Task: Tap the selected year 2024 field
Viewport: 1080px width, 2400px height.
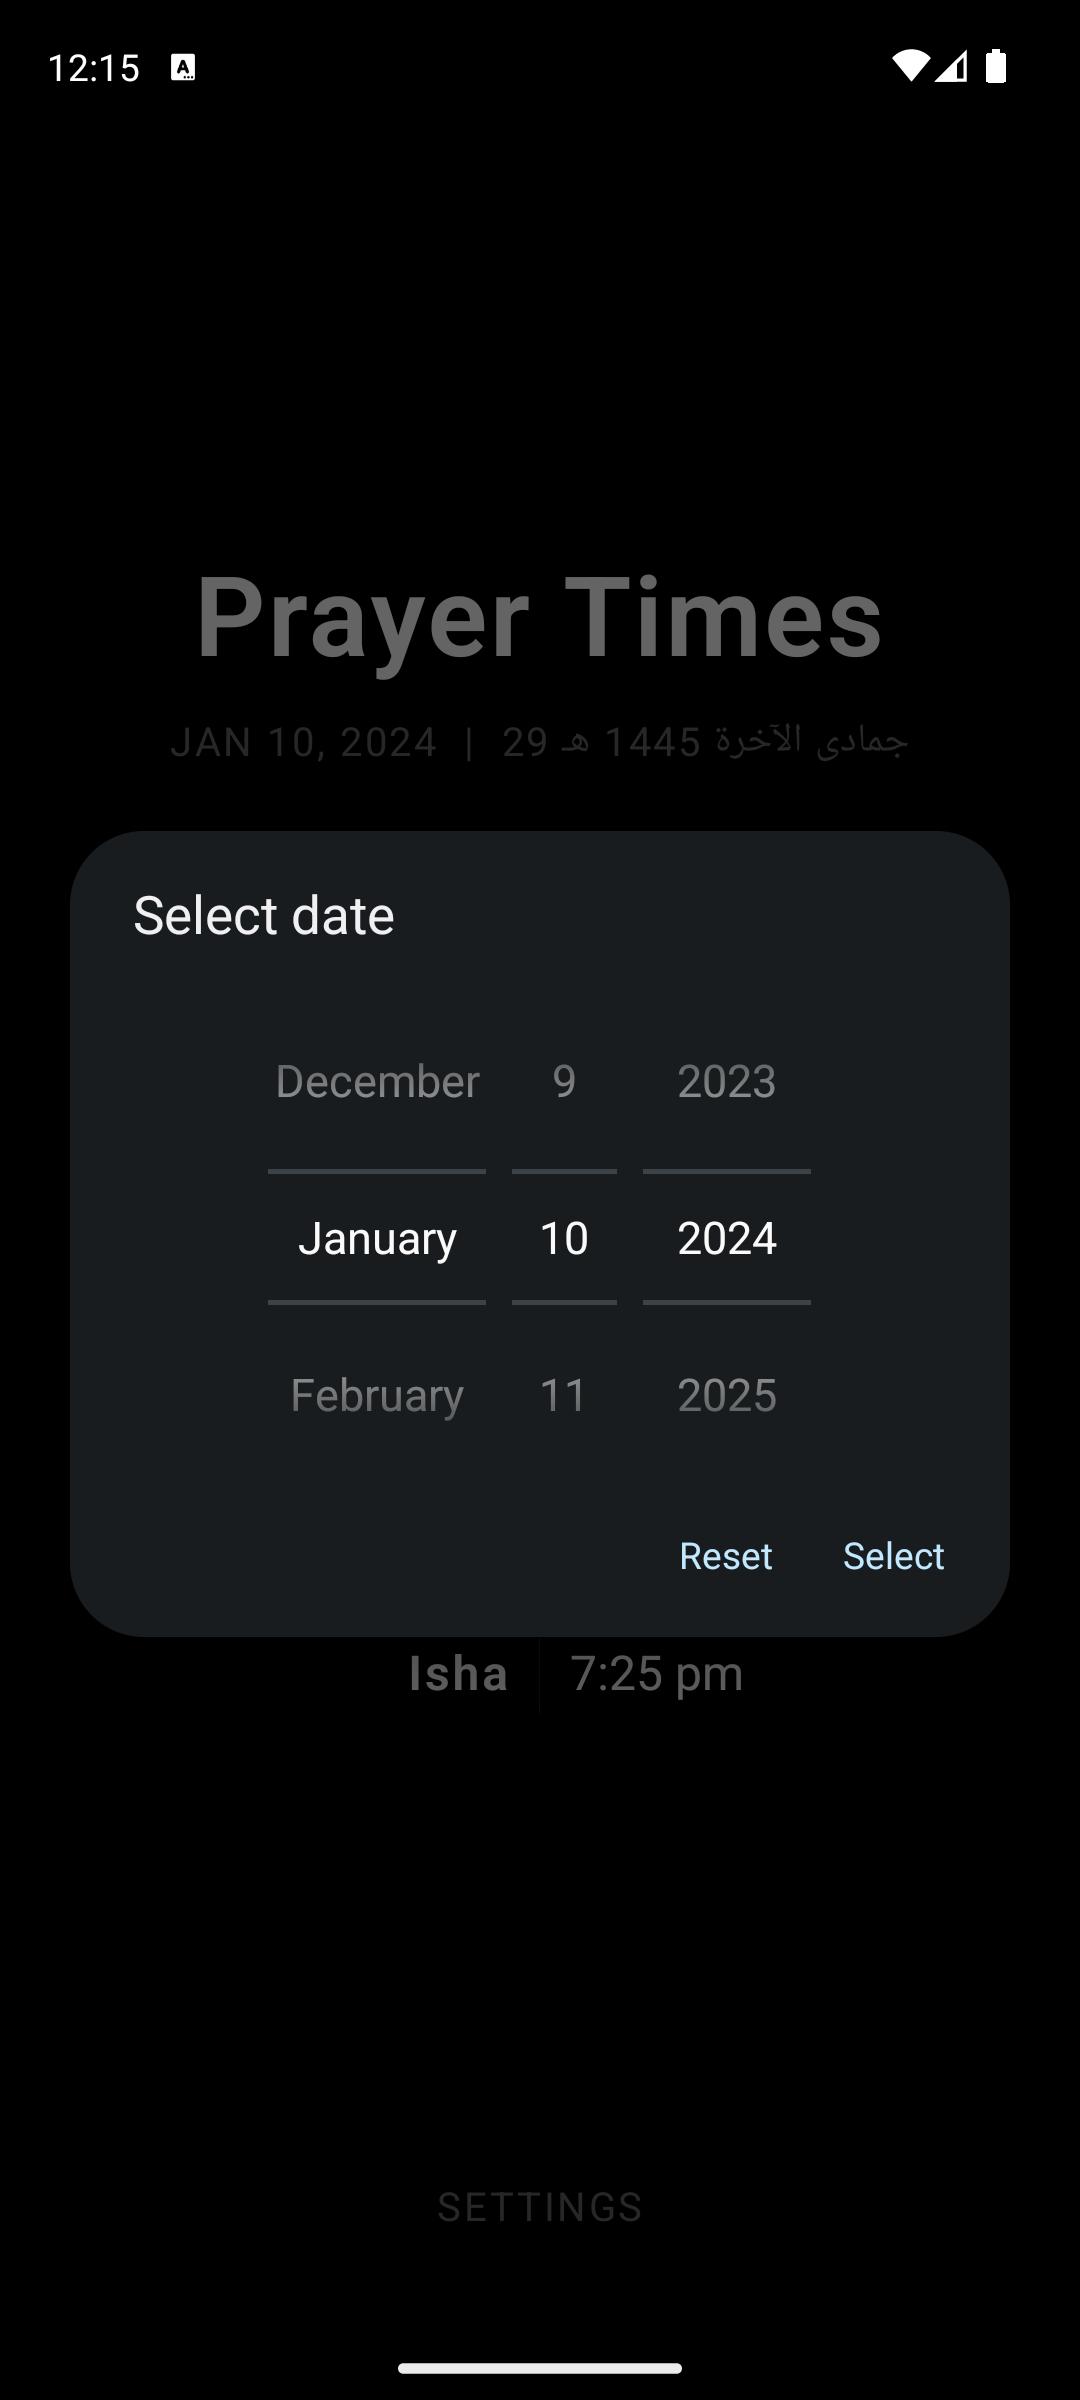Action: pyautogui.click(x=727, y=1238)
